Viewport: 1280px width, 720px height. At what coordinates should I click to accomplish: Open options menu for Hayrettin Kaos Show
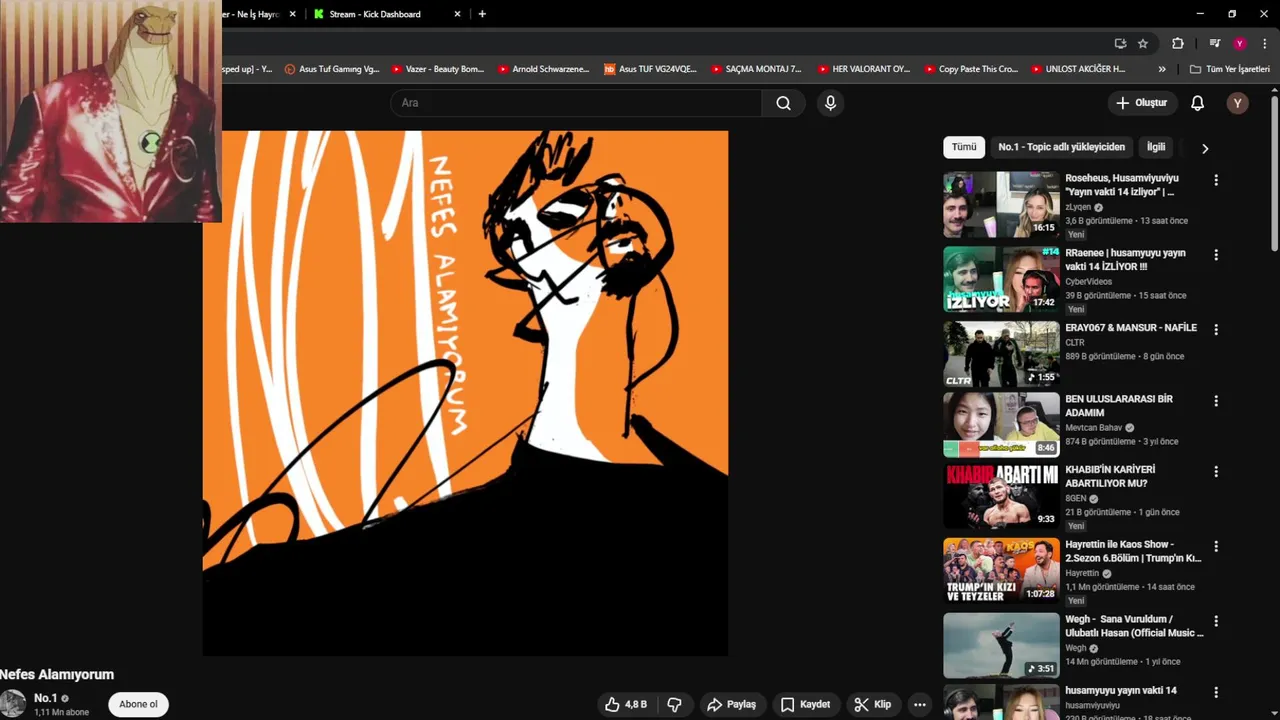1216,547
